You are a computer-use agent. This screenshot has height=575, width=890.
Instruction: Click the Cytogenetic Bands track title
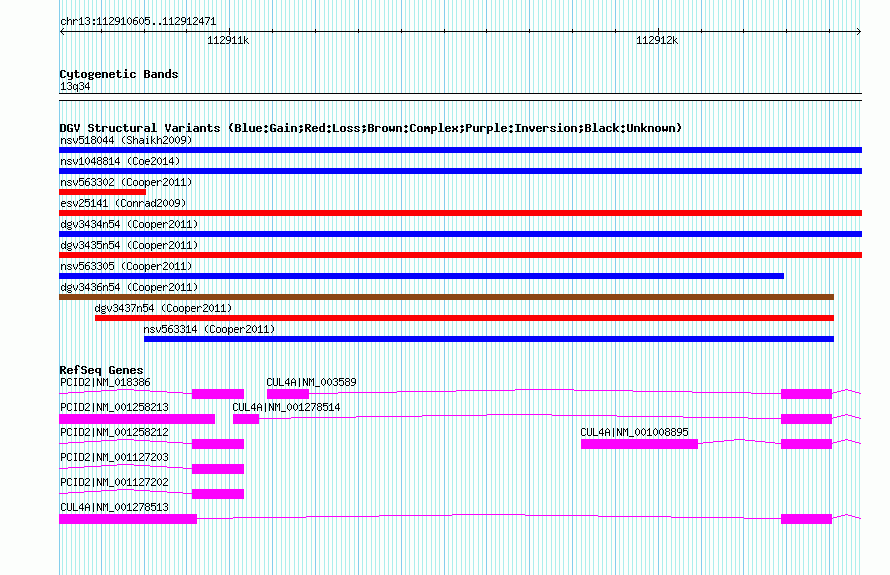[119, 74]
